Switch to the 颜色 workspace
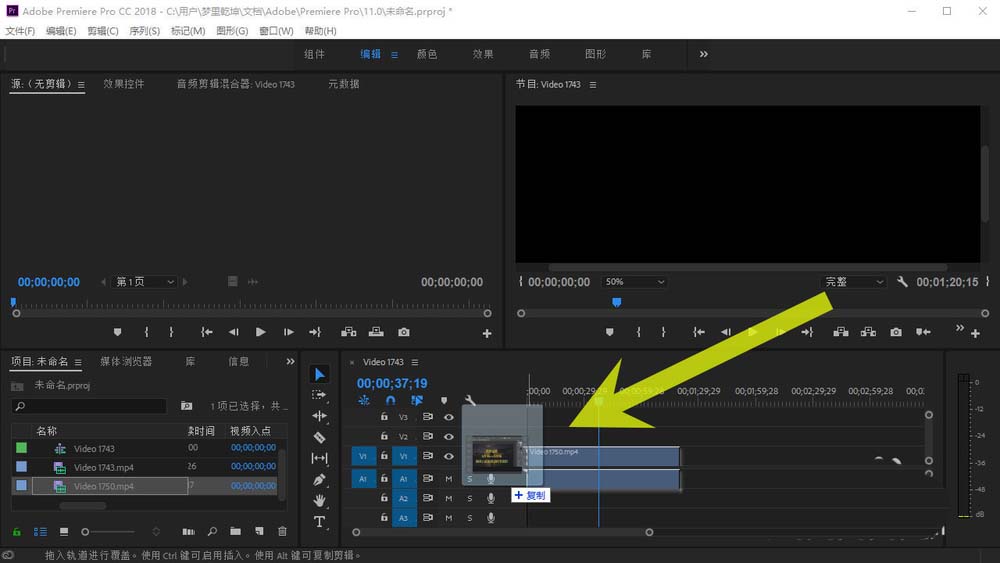Image resolution: width=1000 pixels, height=563 pixels. (x=427, y=54)
